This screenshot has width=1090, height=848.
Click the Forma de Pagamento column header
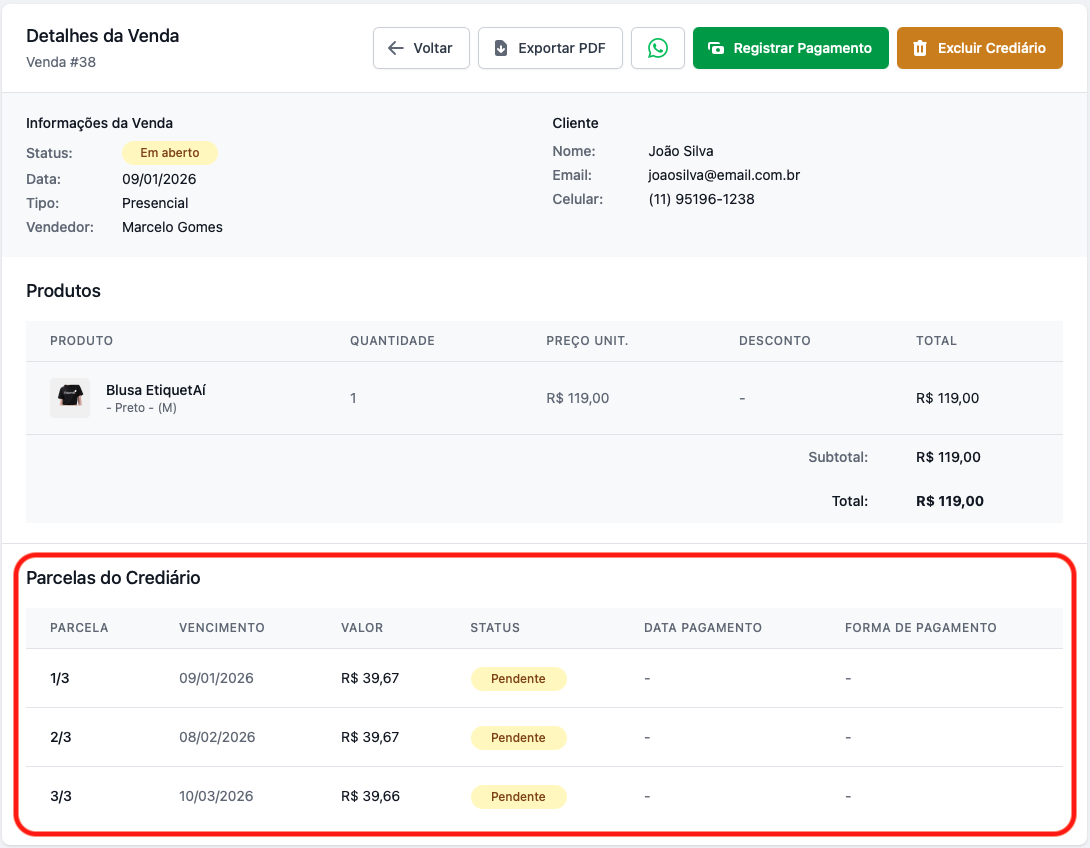tap(920, 628)
